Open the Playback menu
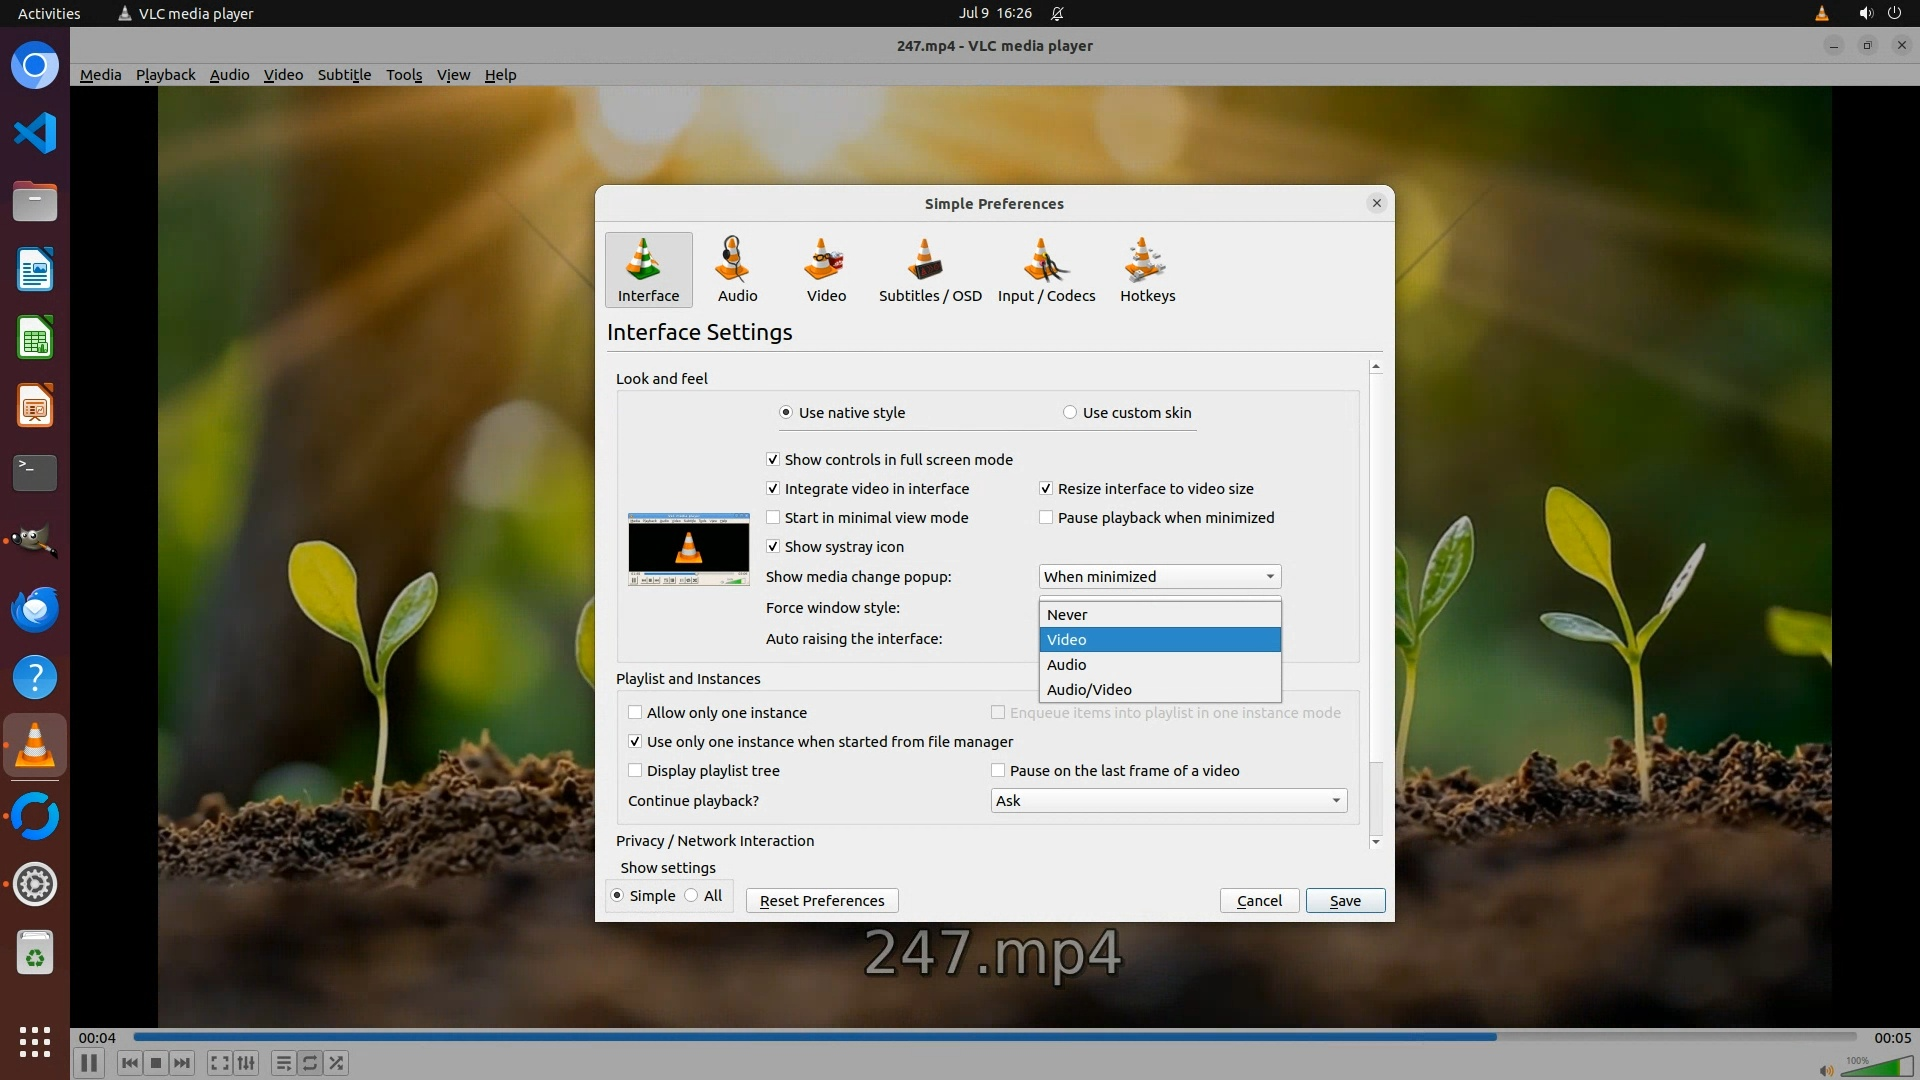This screenshot has height=1080, width=1920. click(x=165, y=75)
